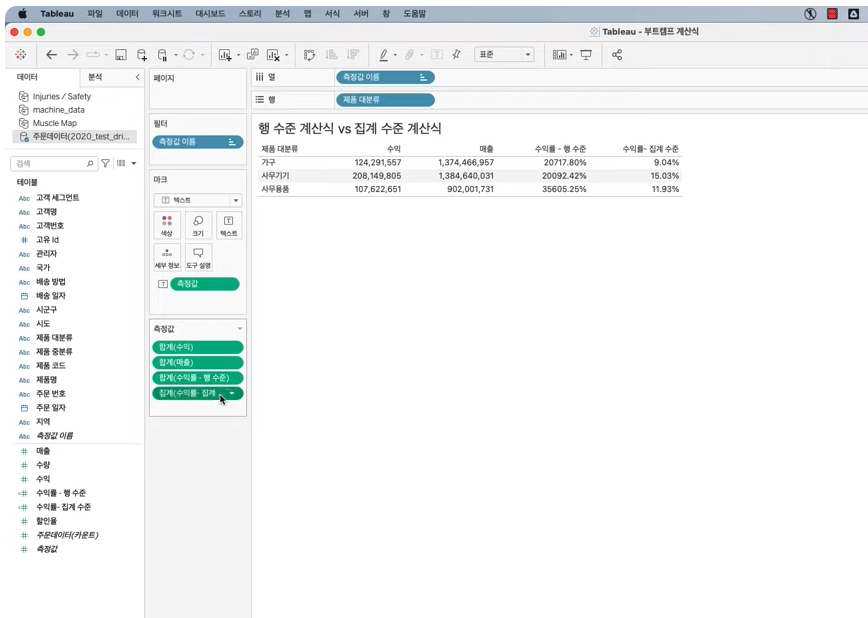Screen dimensions: 868x618
Task: Click the redo forward arrow
Action: pos(73,54)
